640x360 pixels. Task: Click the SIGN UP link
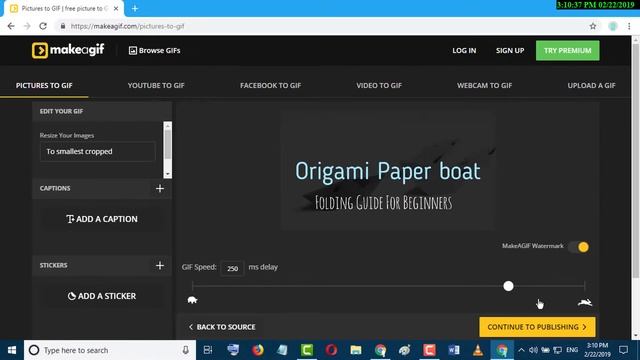(510, 51)
